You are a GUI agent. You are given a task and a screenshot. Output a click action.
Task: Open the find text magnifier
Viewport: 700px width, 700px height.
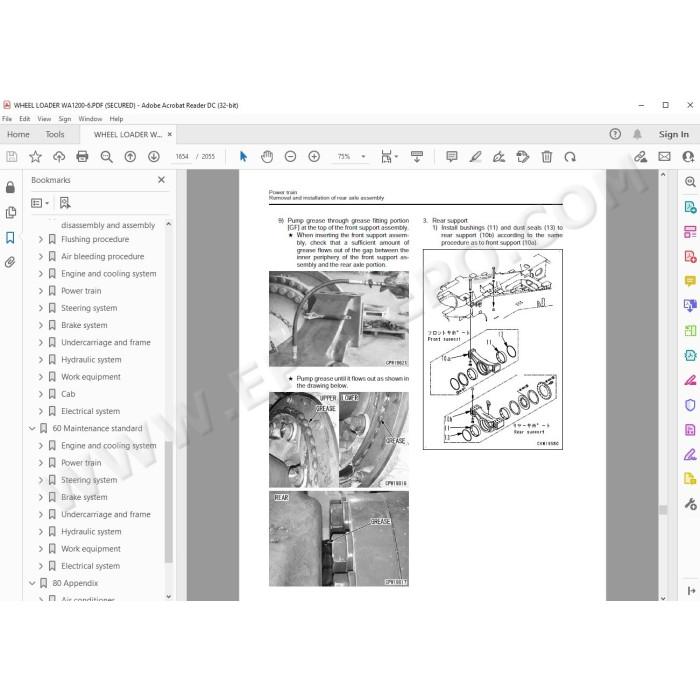click(x=106, y=157)
